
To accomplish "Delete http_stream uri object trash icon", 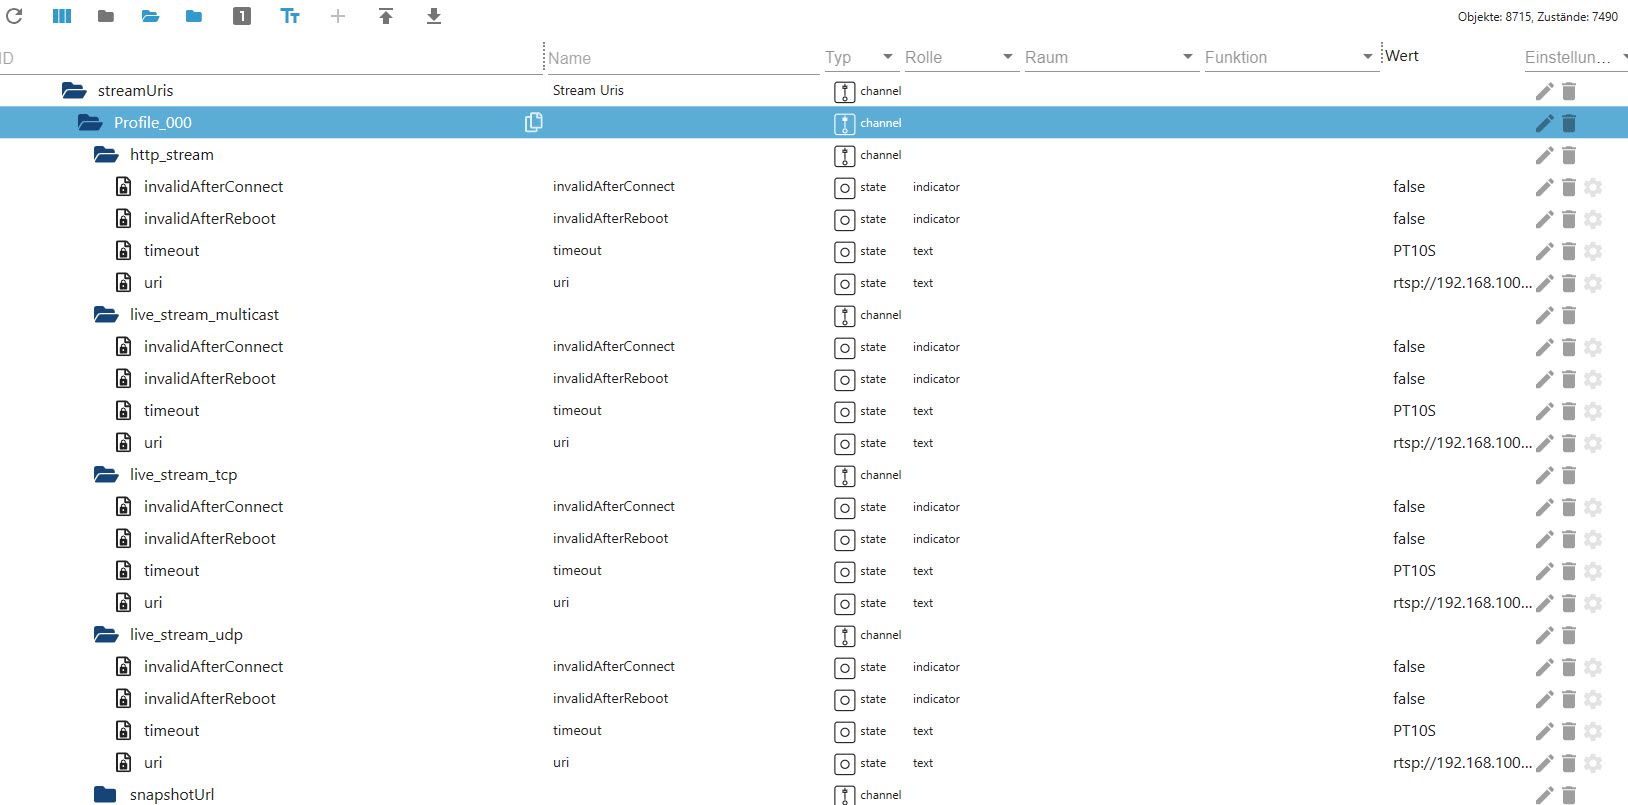I will [1569, 283].
